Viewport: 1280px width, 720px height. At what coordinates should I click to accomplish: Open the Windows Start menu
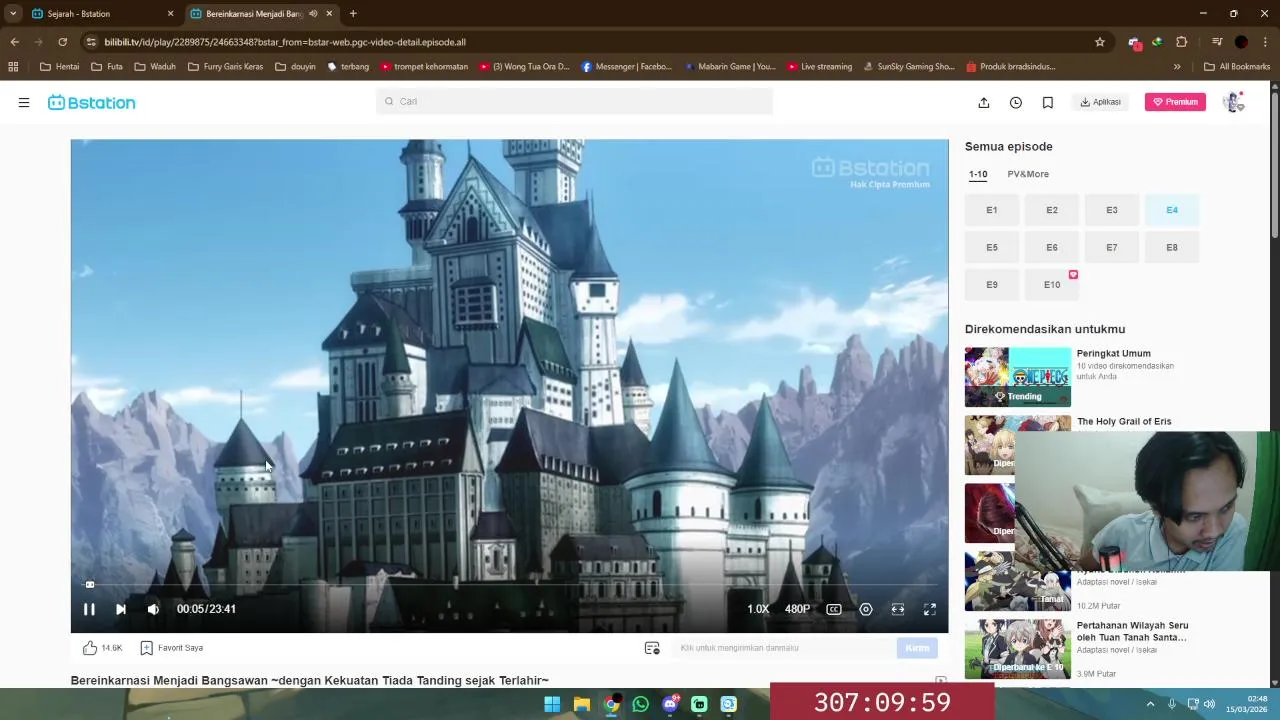point(552,704)
